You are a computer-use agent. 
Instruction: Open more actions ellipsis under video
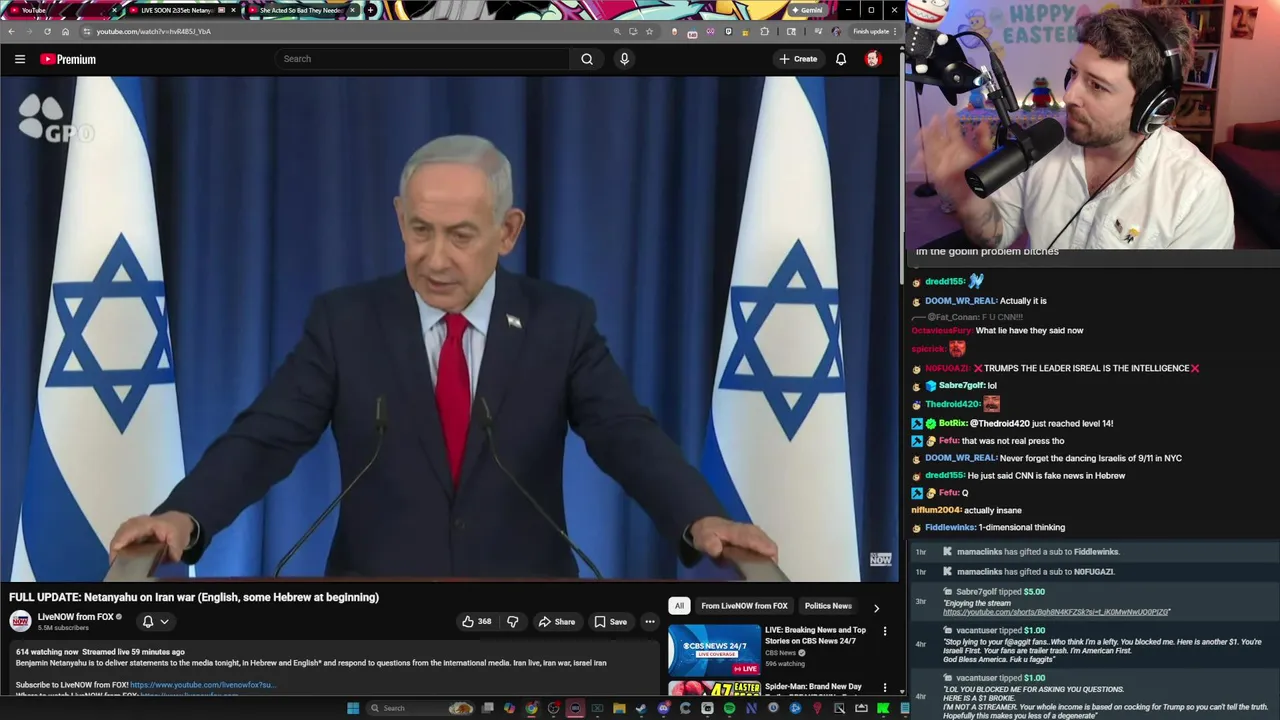click(x=650, y=622)
